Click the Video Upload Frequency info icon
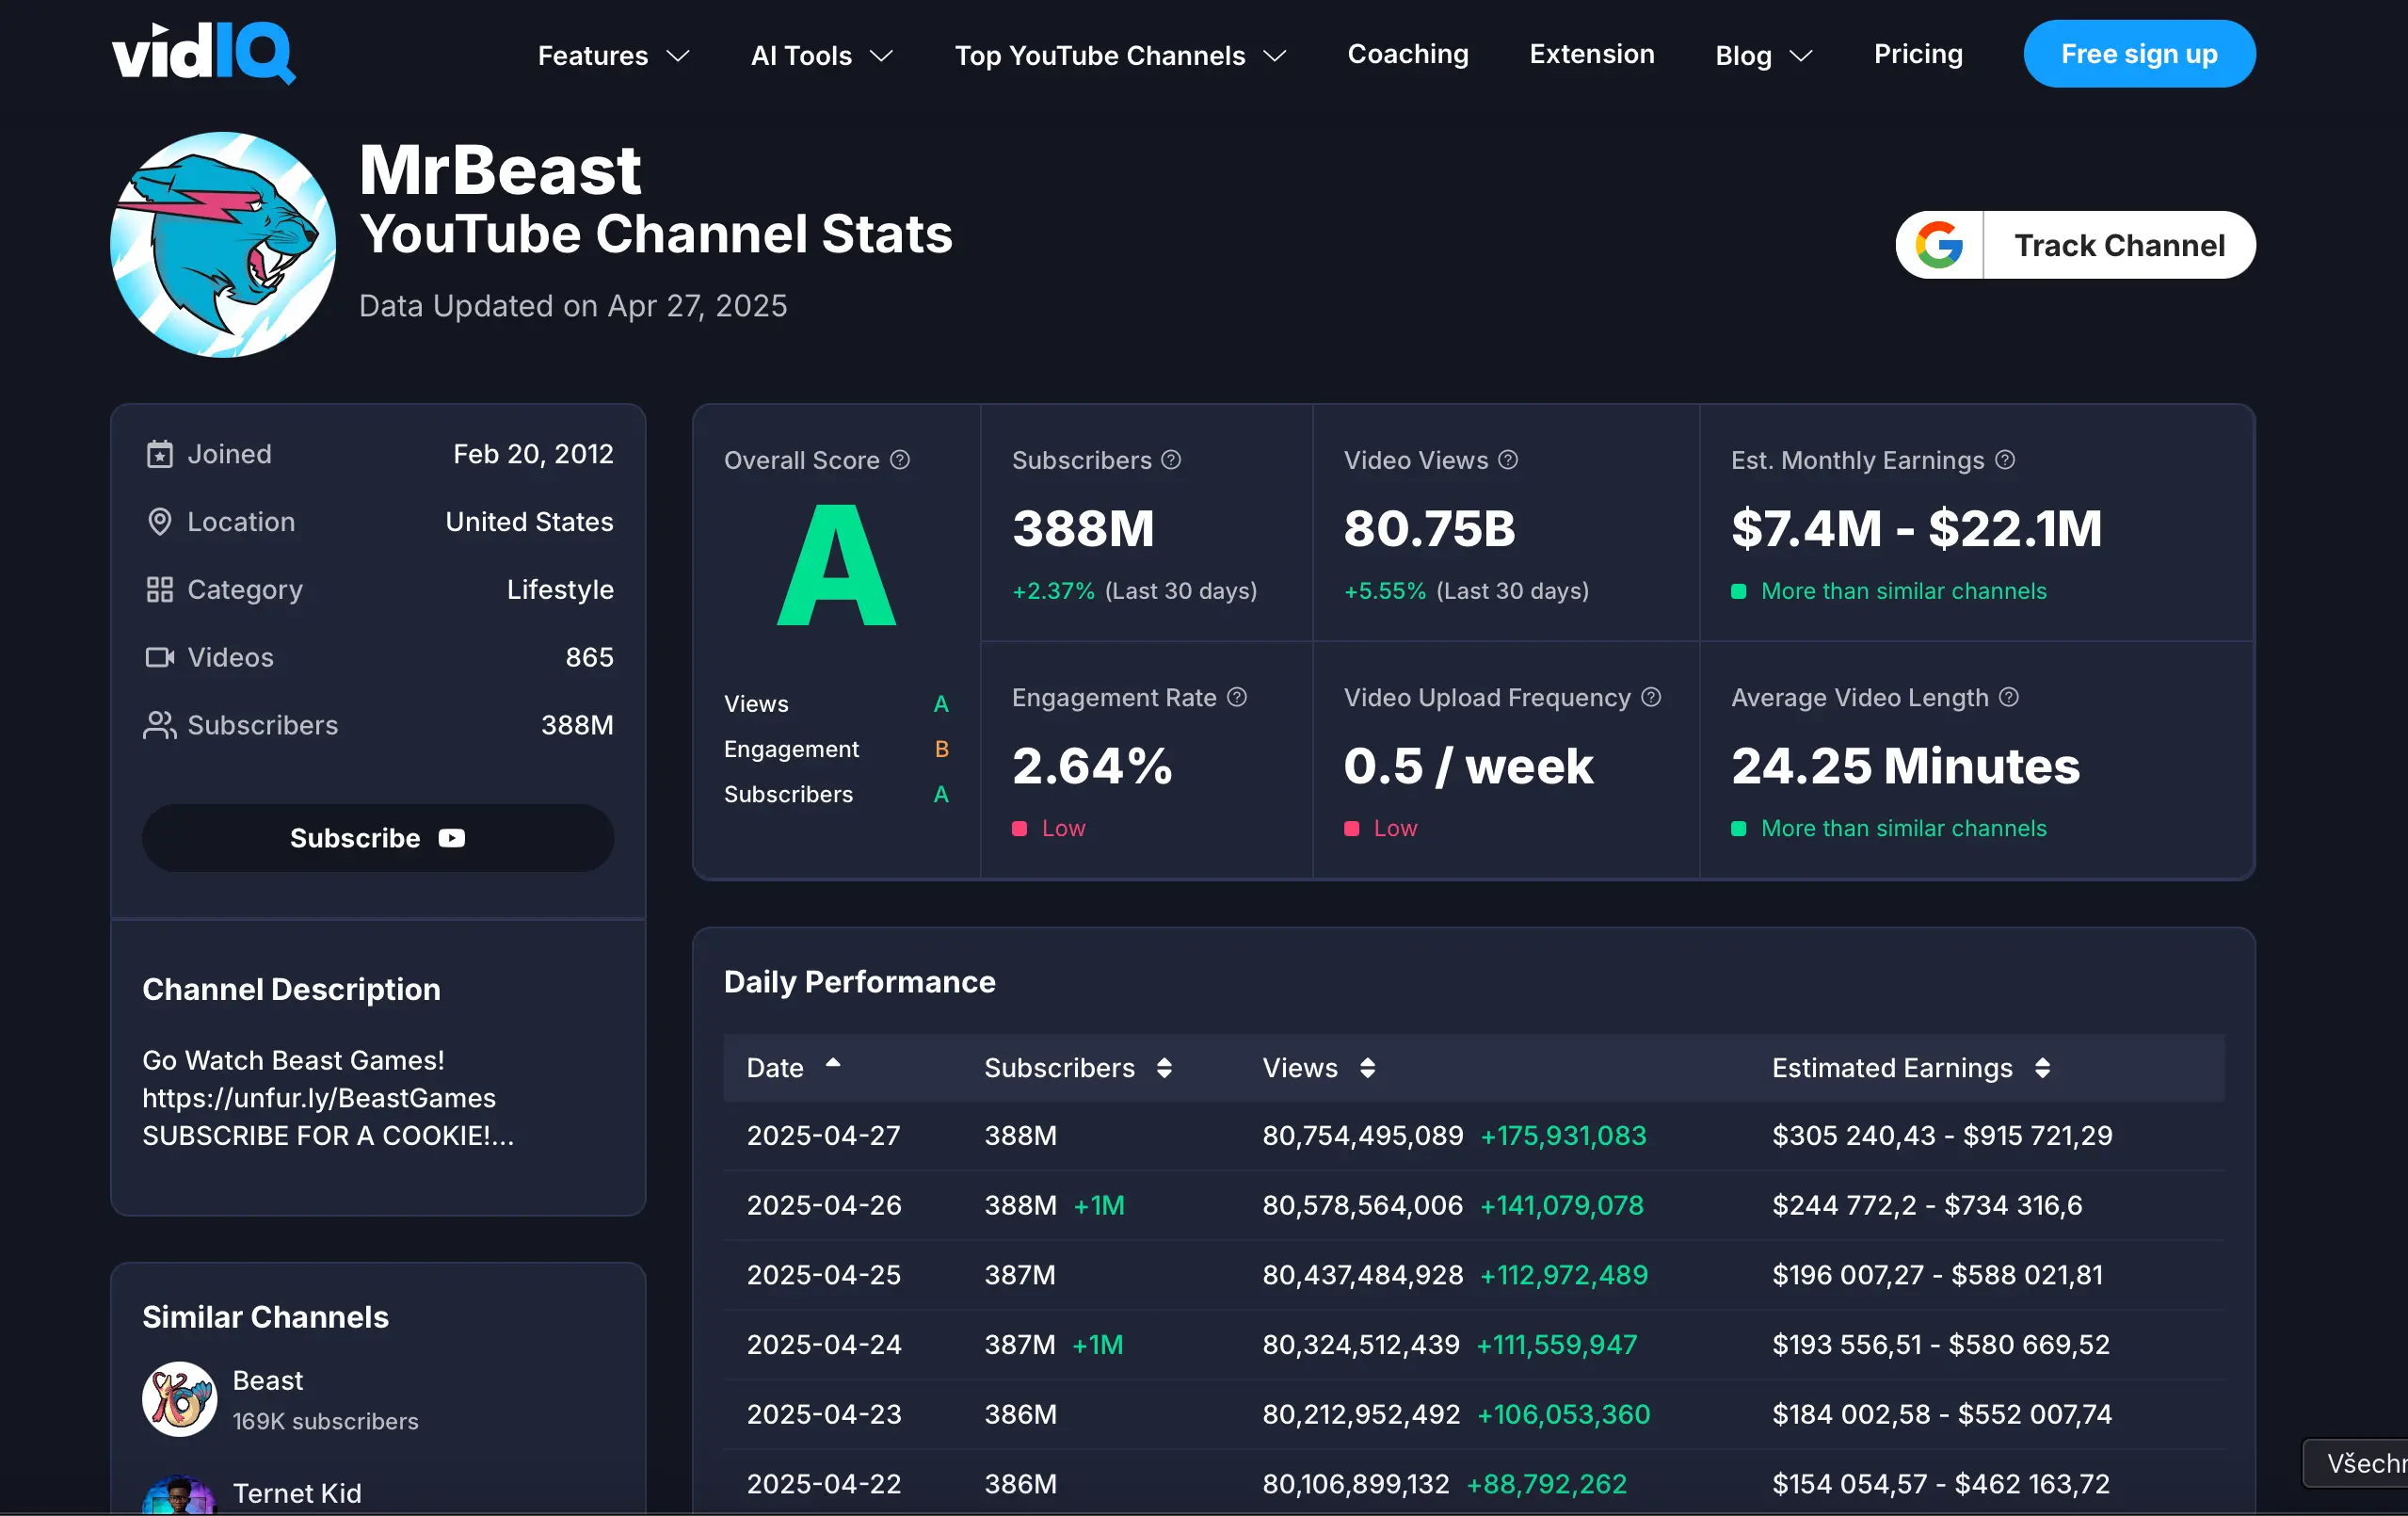The width and height of the screenshot is (2408, 1516). (x=1651, y=697)
